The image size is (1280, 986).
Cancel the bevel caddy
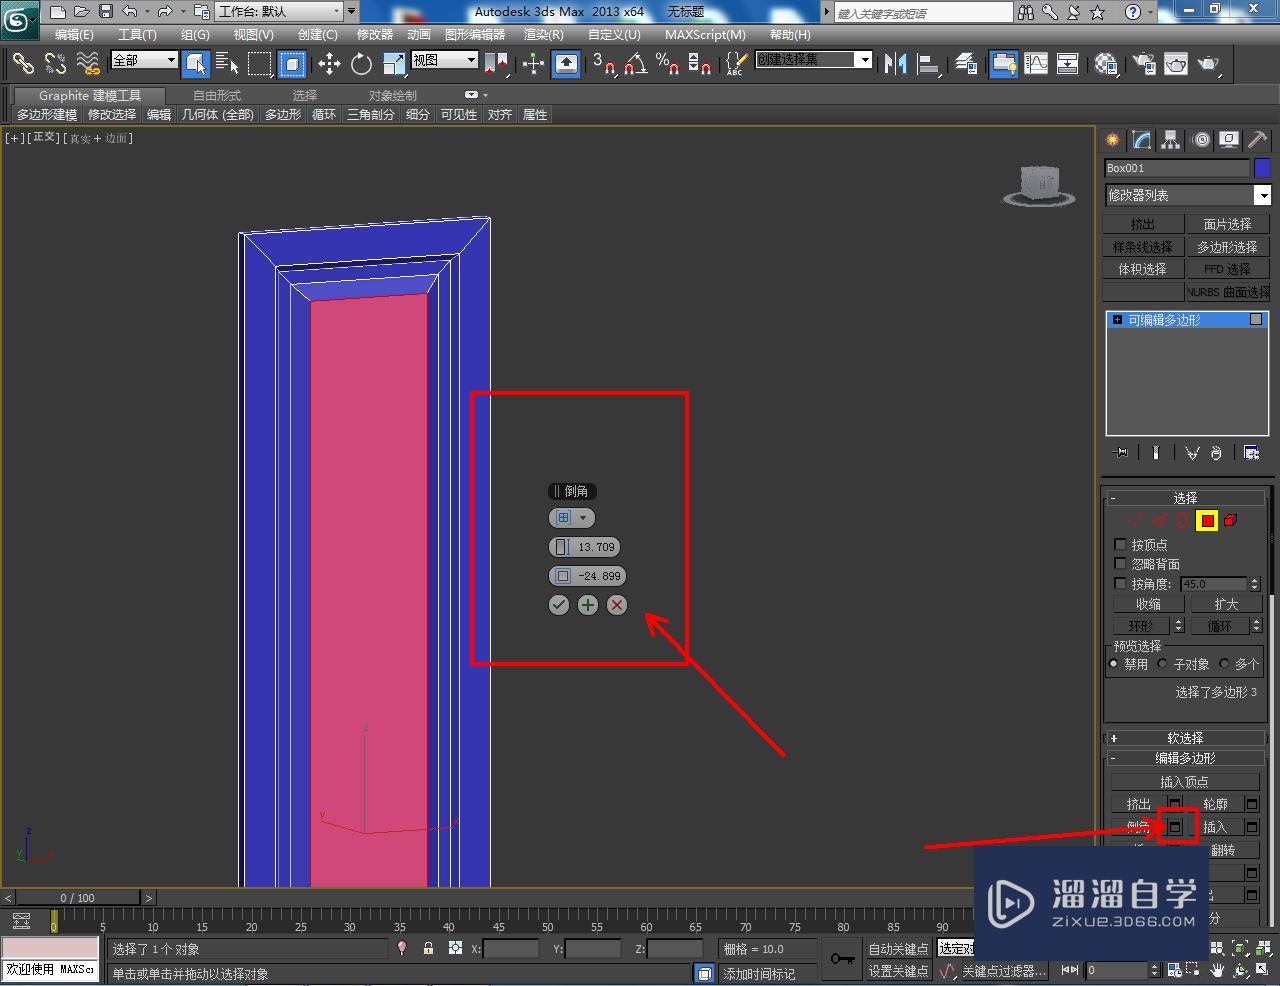(617, 605)
